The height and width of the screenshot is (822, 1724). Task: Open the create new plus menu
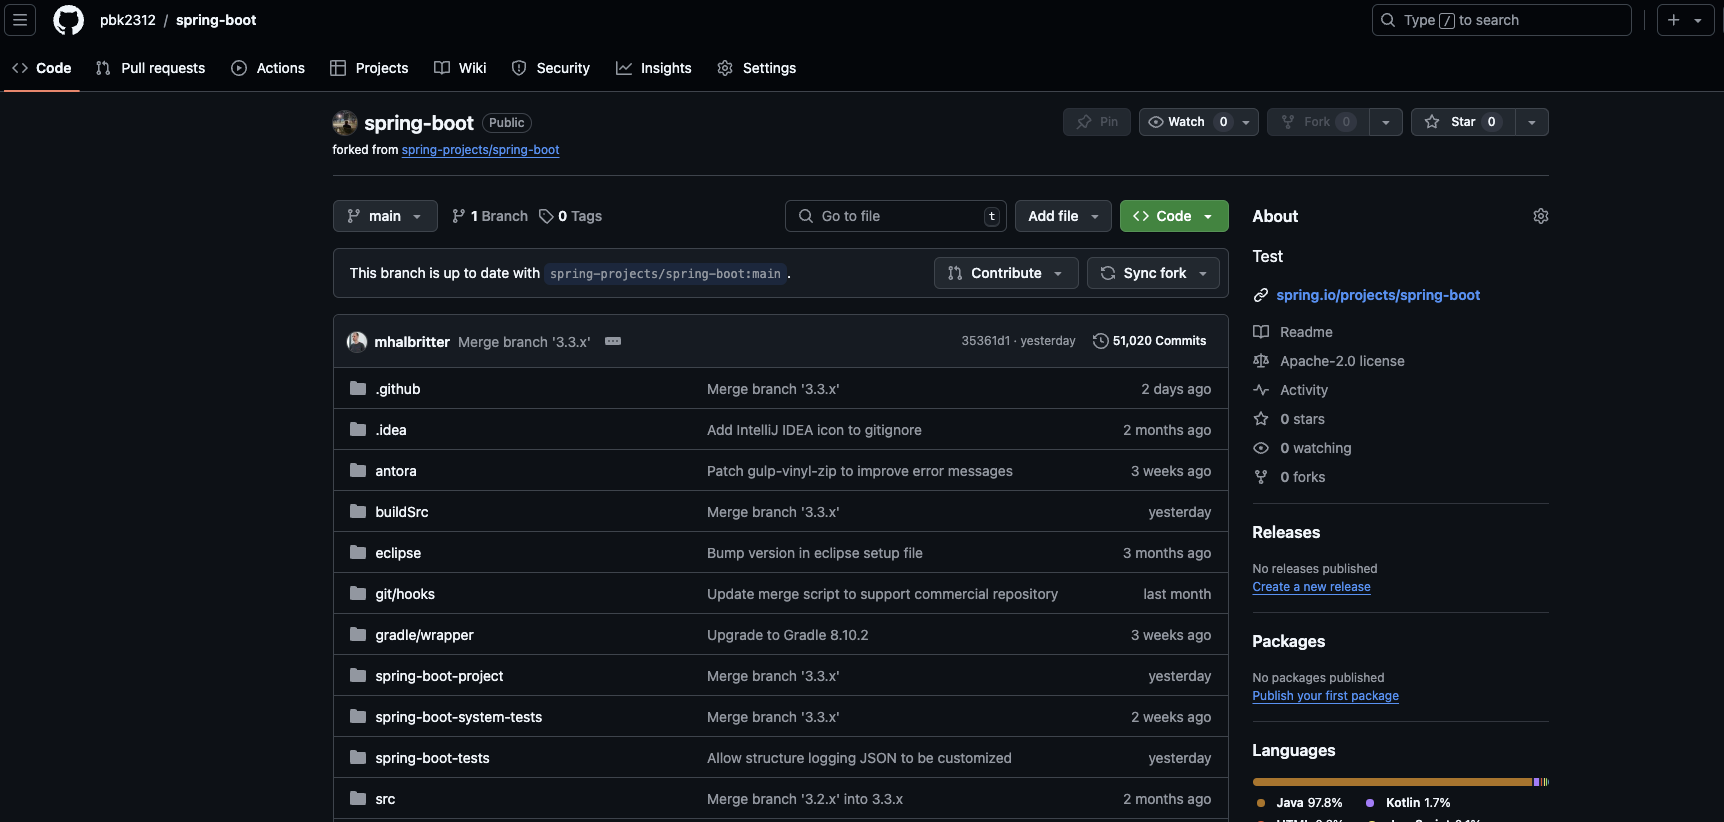click(1685, 20)
